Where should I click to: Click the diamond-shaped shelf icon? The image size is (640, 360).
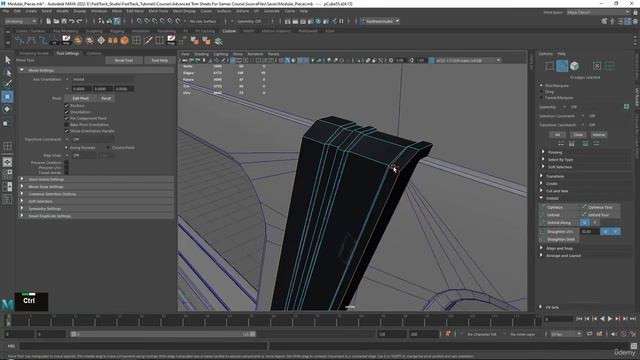point(101,40)
